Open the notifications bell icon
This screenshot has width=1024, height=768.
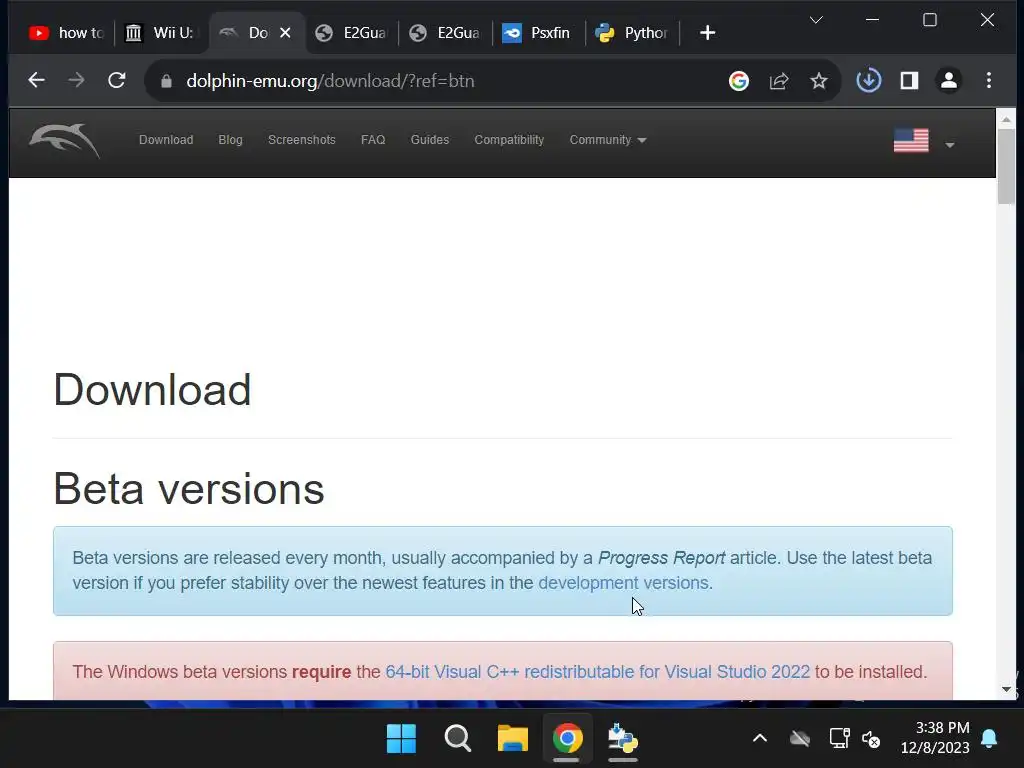989,739
